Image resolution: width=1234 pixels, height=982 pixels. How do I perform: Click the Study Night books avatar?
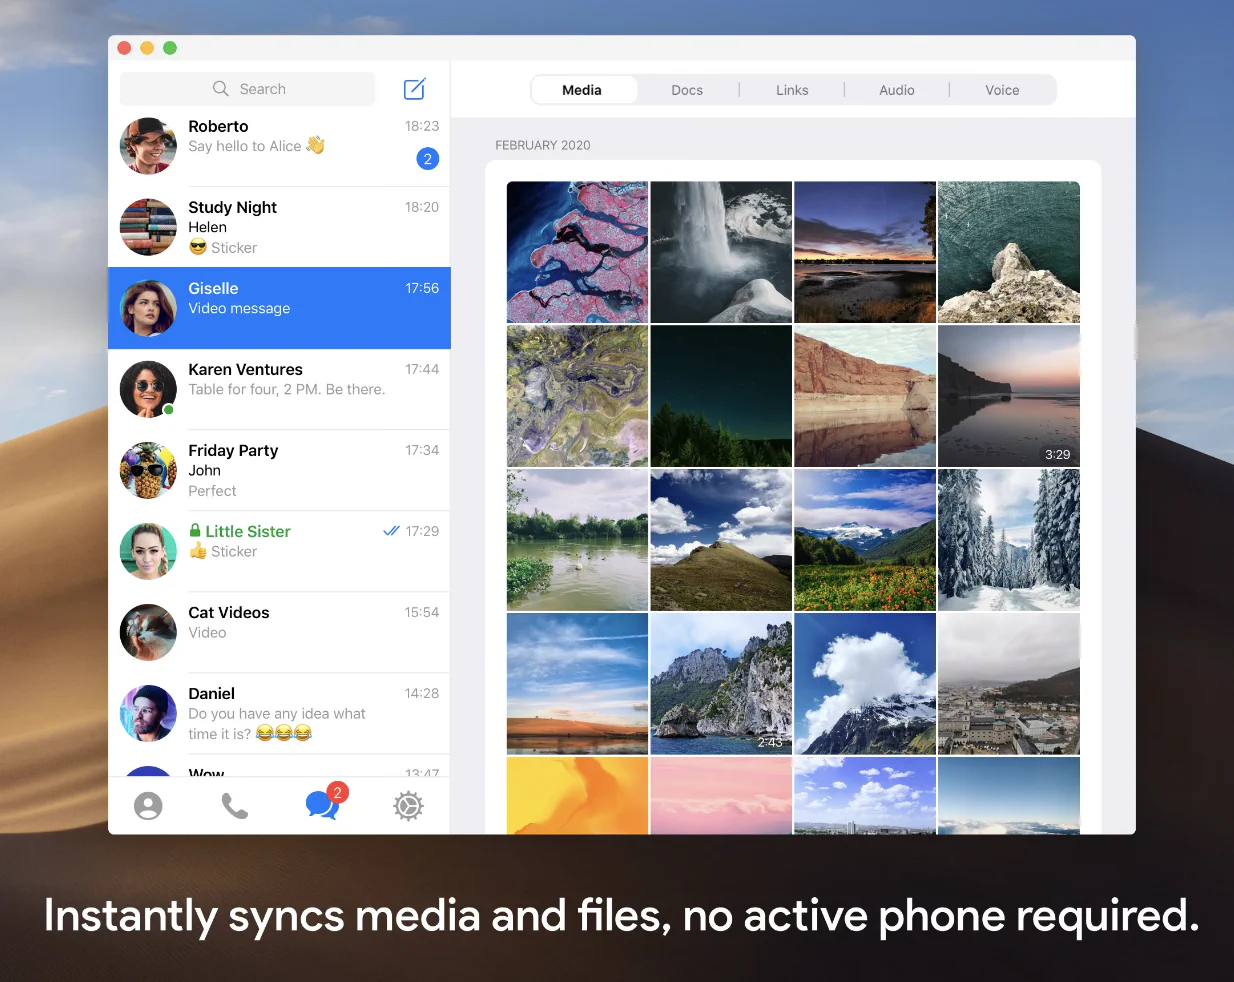(x=148, y=227)
